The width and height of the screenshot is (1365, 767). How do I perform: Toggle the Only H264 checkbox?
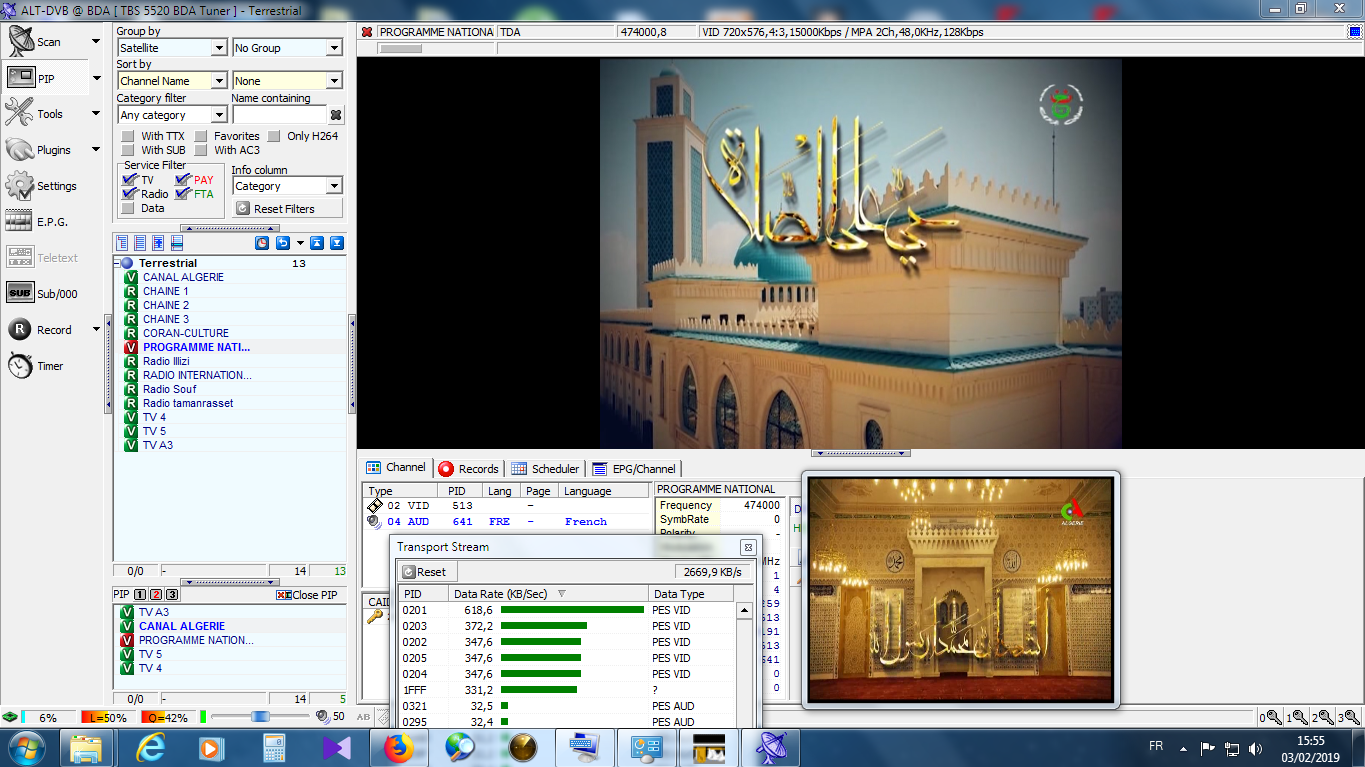coord(274,136)
